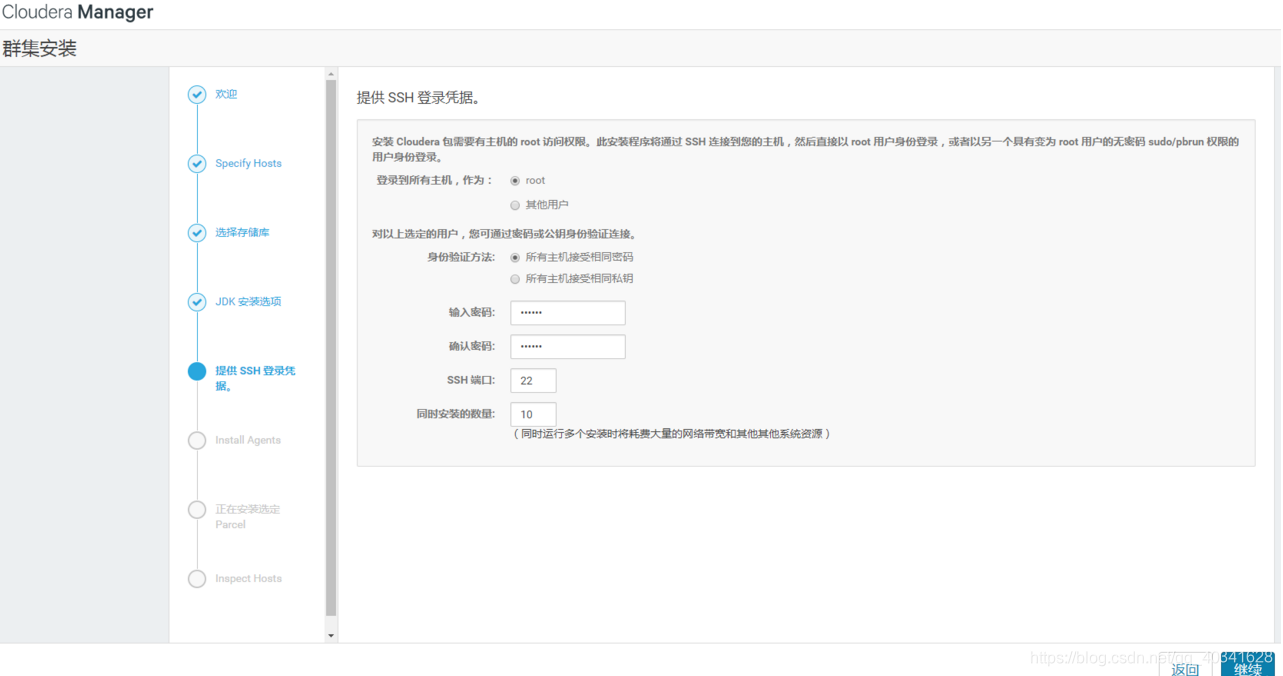The width and height of the screenshot is (1283, 676).
Task: Click the Cloudera Manager logo
Action: [x=78, y=13]
